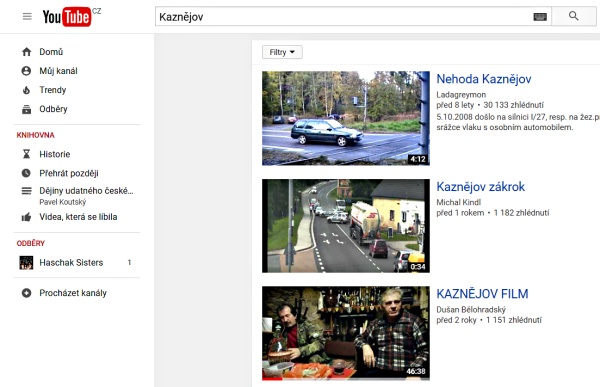
Task: Click the Odběry subscriptions icon
Action: [26, 109]
